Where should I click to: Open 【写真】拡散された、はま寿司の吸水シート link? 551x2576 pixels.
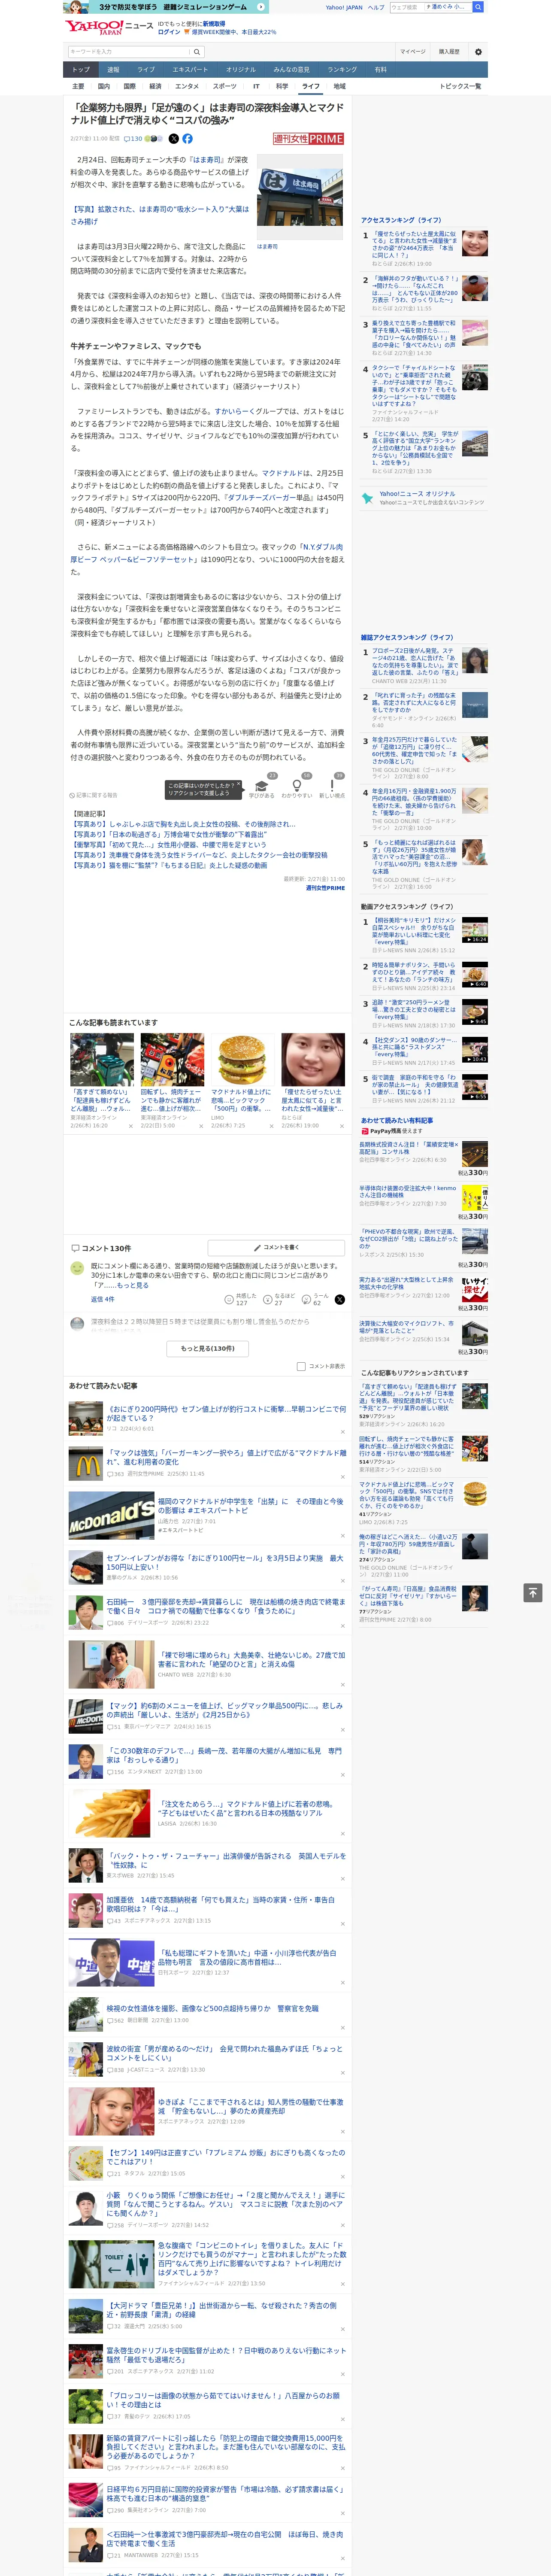160,215
